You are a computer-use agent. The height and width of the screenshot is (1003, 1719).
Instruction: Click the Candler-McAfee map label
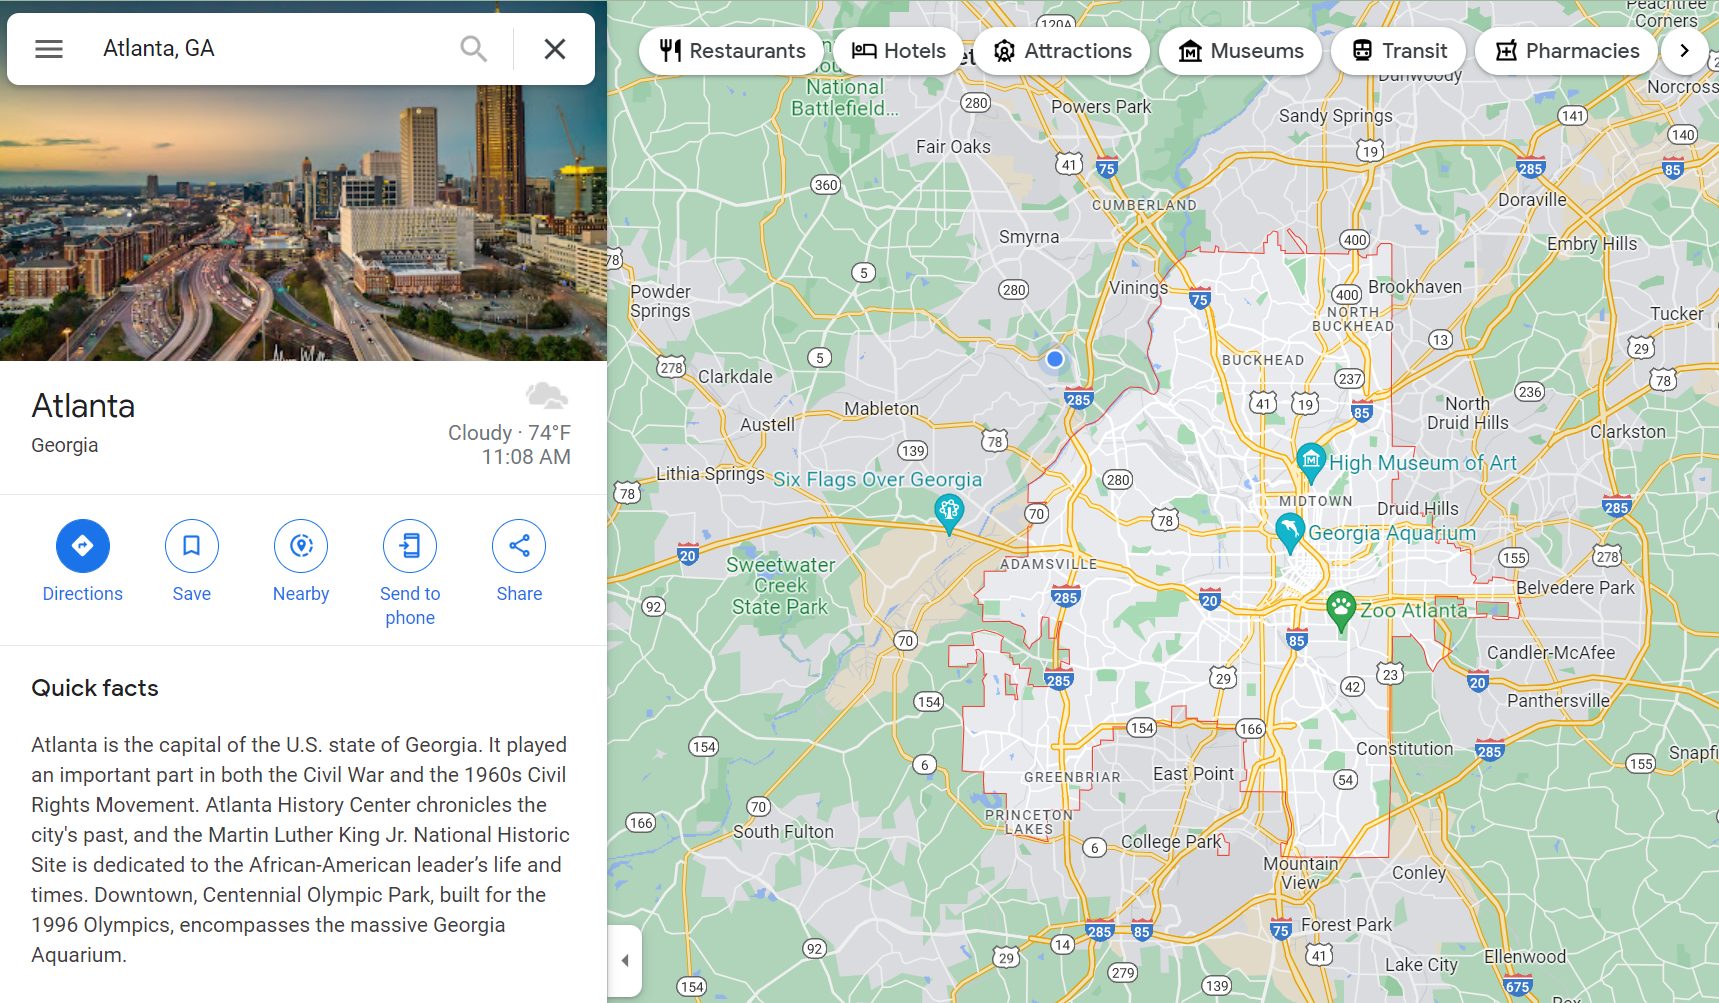(x=1551, y=652)
